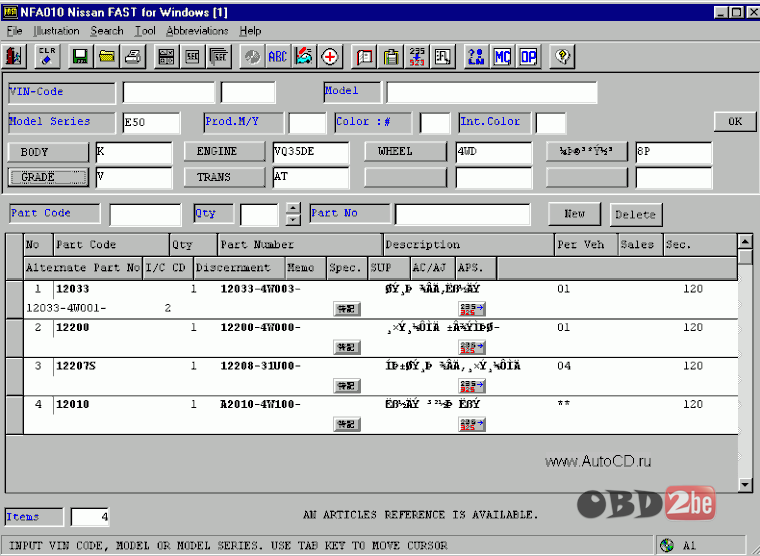Click the calculator-like grid icon before SEC
This screenshot has width=760, height=556.
pyautogui.click(x=166, y=57)
